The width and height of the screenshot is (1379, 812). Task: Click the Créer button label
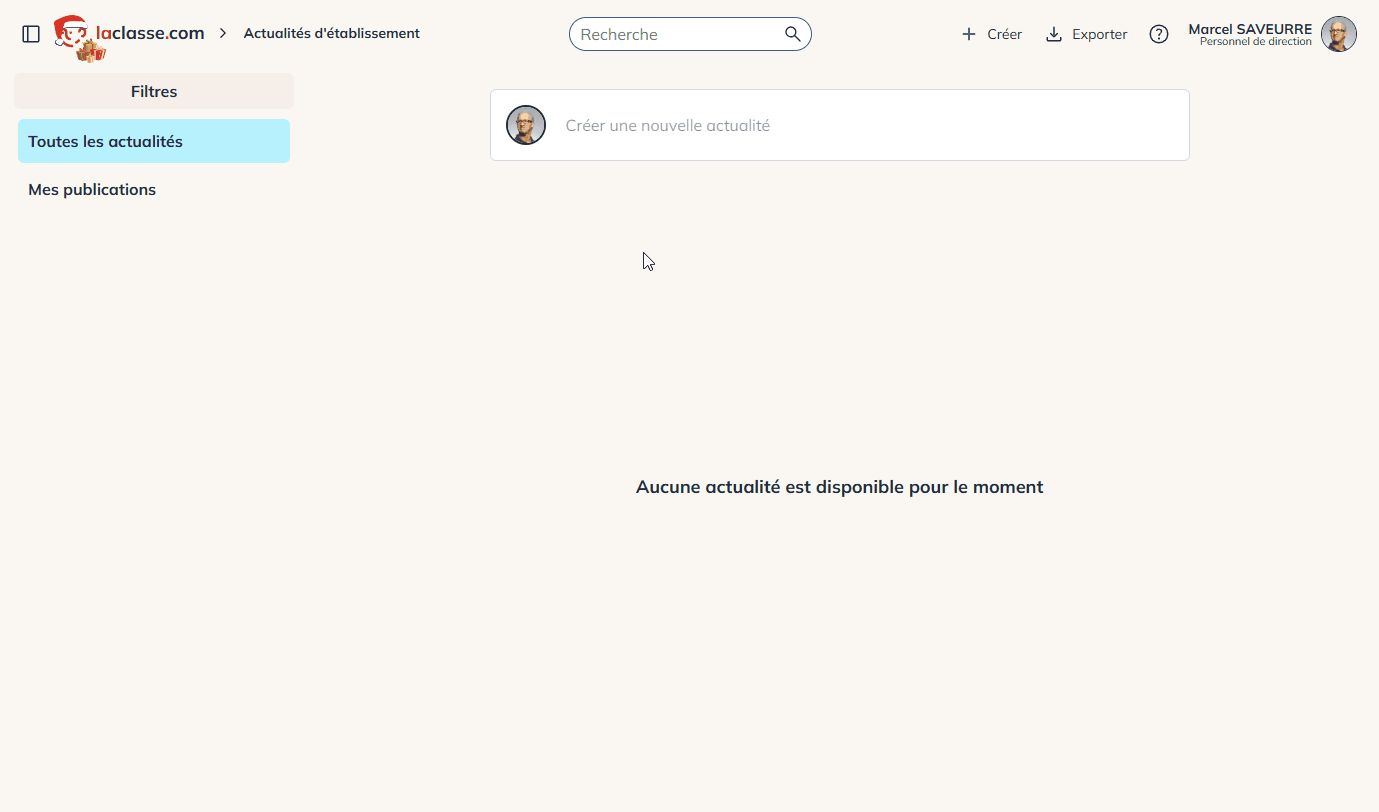(1004, 34)
